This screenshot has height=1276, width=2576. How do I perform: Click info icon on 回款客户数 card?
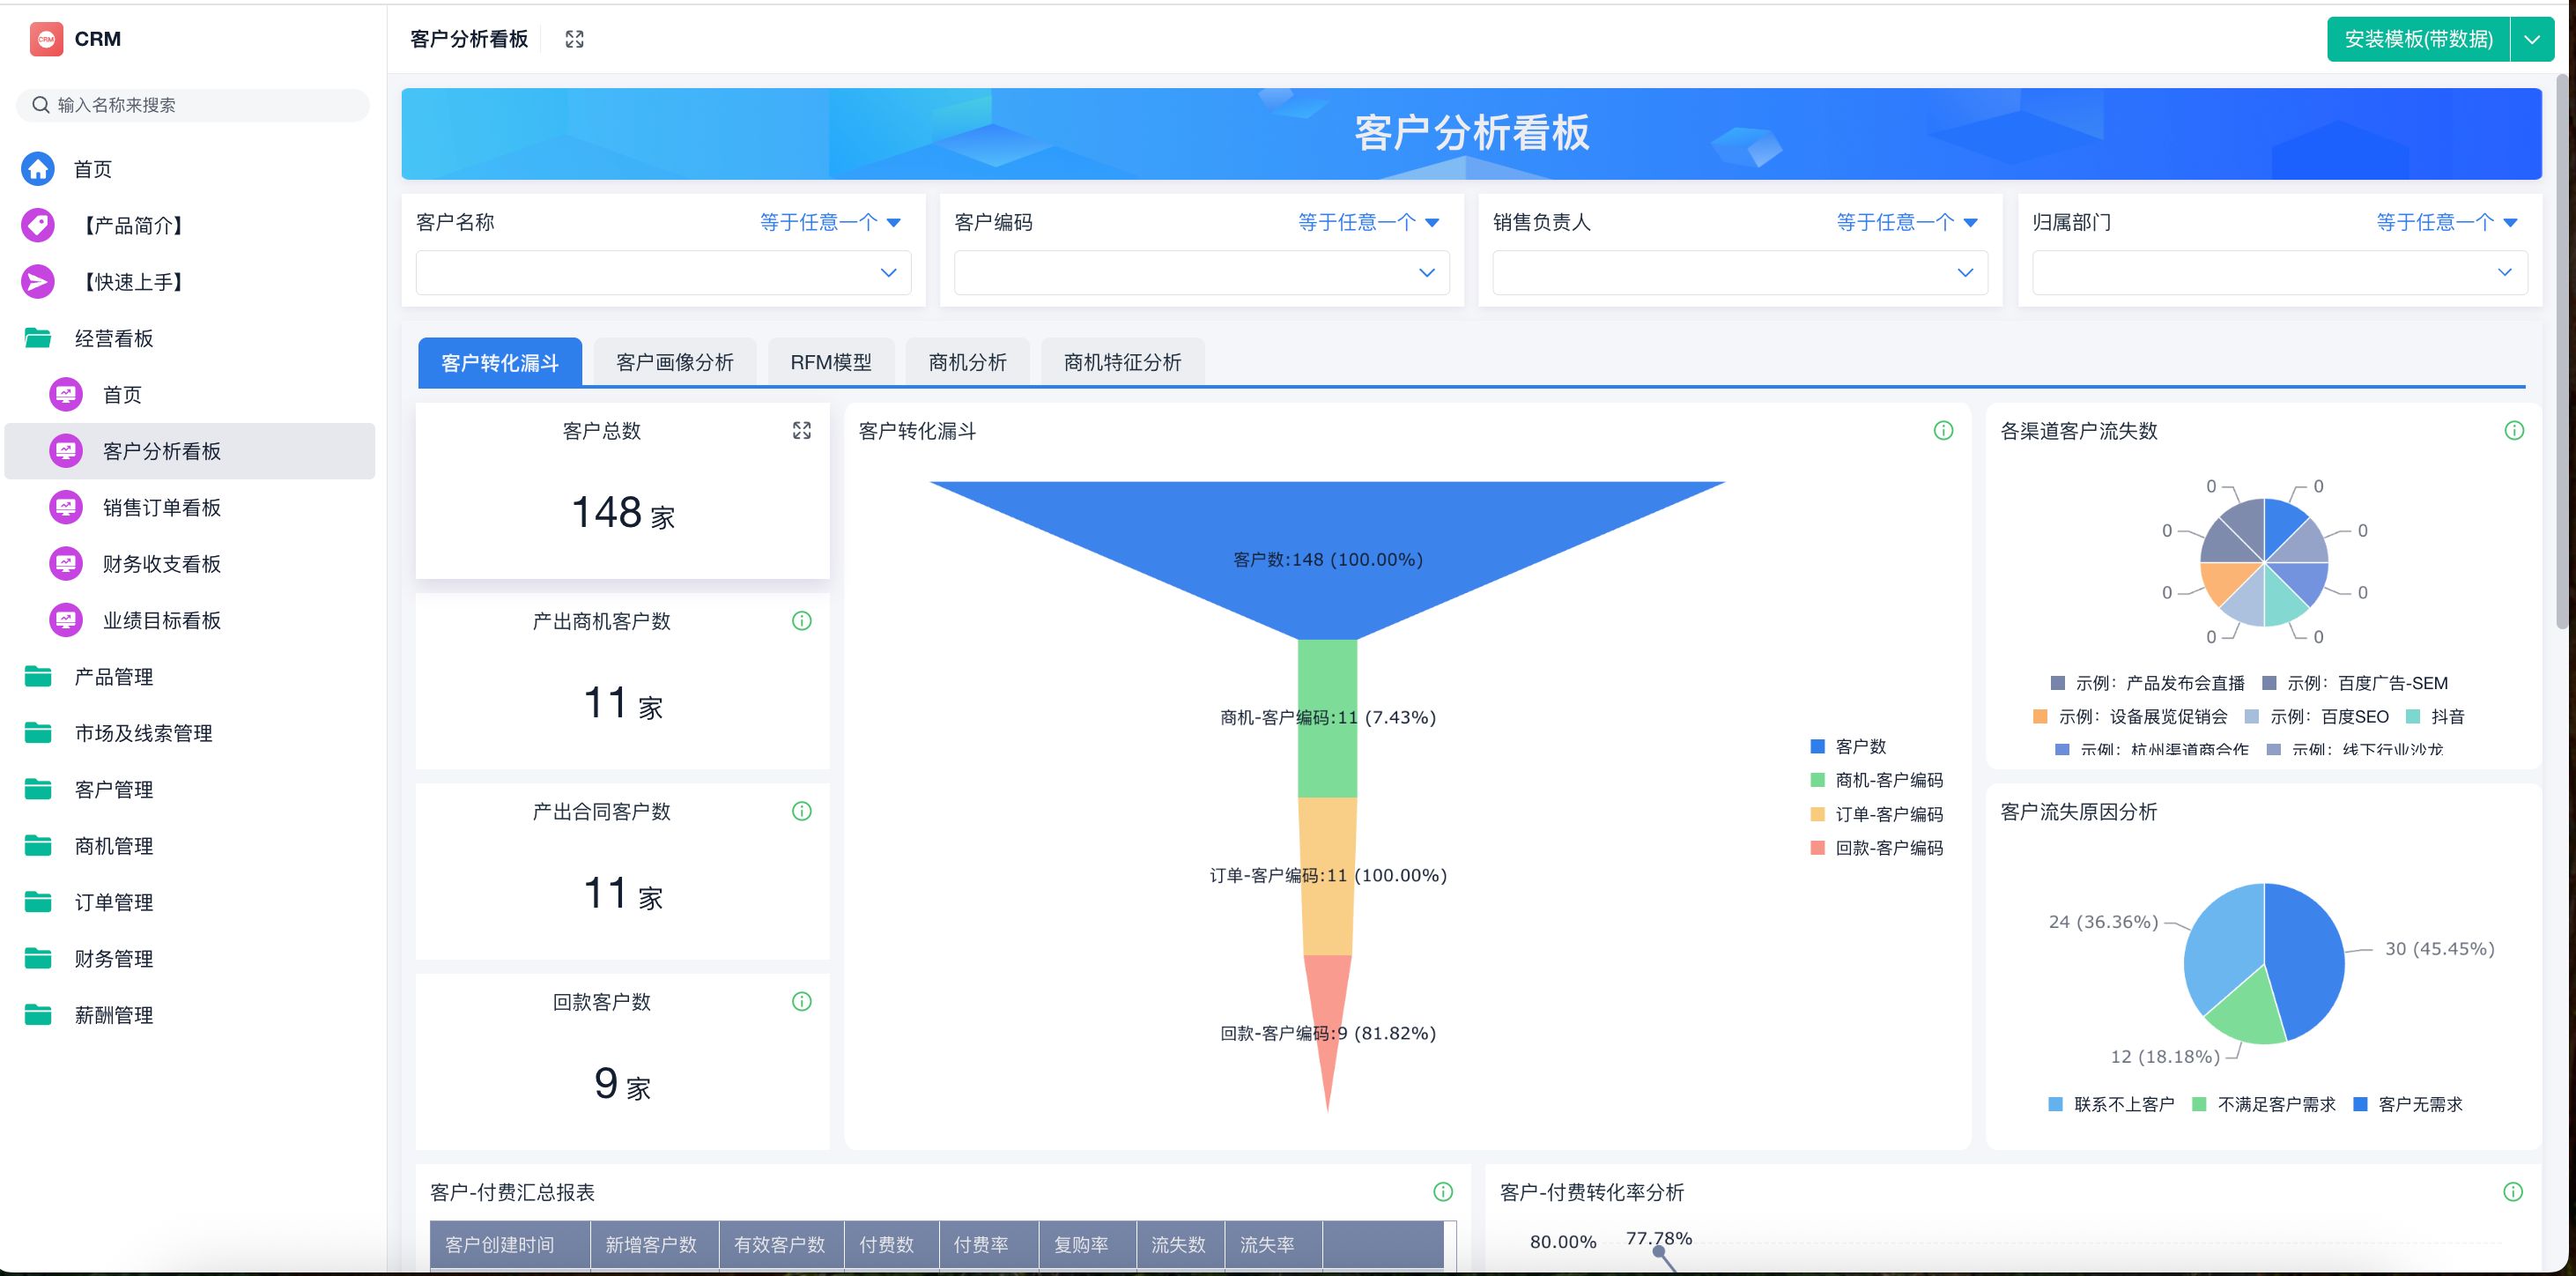[801, 1001]
